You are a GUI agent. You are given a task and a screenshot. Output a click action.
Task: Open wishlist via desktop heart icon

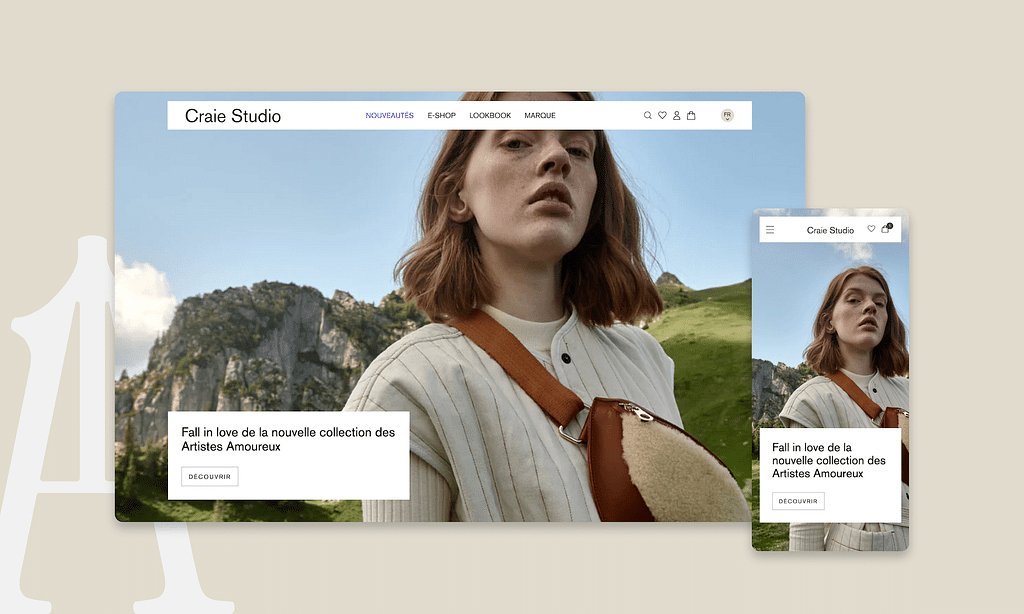[662, 116]
